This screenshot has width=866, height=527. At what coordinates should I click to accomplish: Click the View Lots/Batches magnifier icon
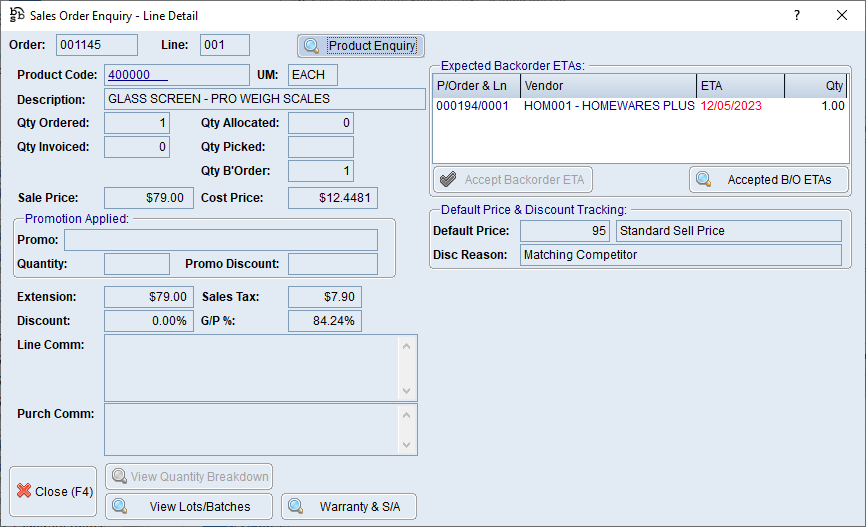120,506
